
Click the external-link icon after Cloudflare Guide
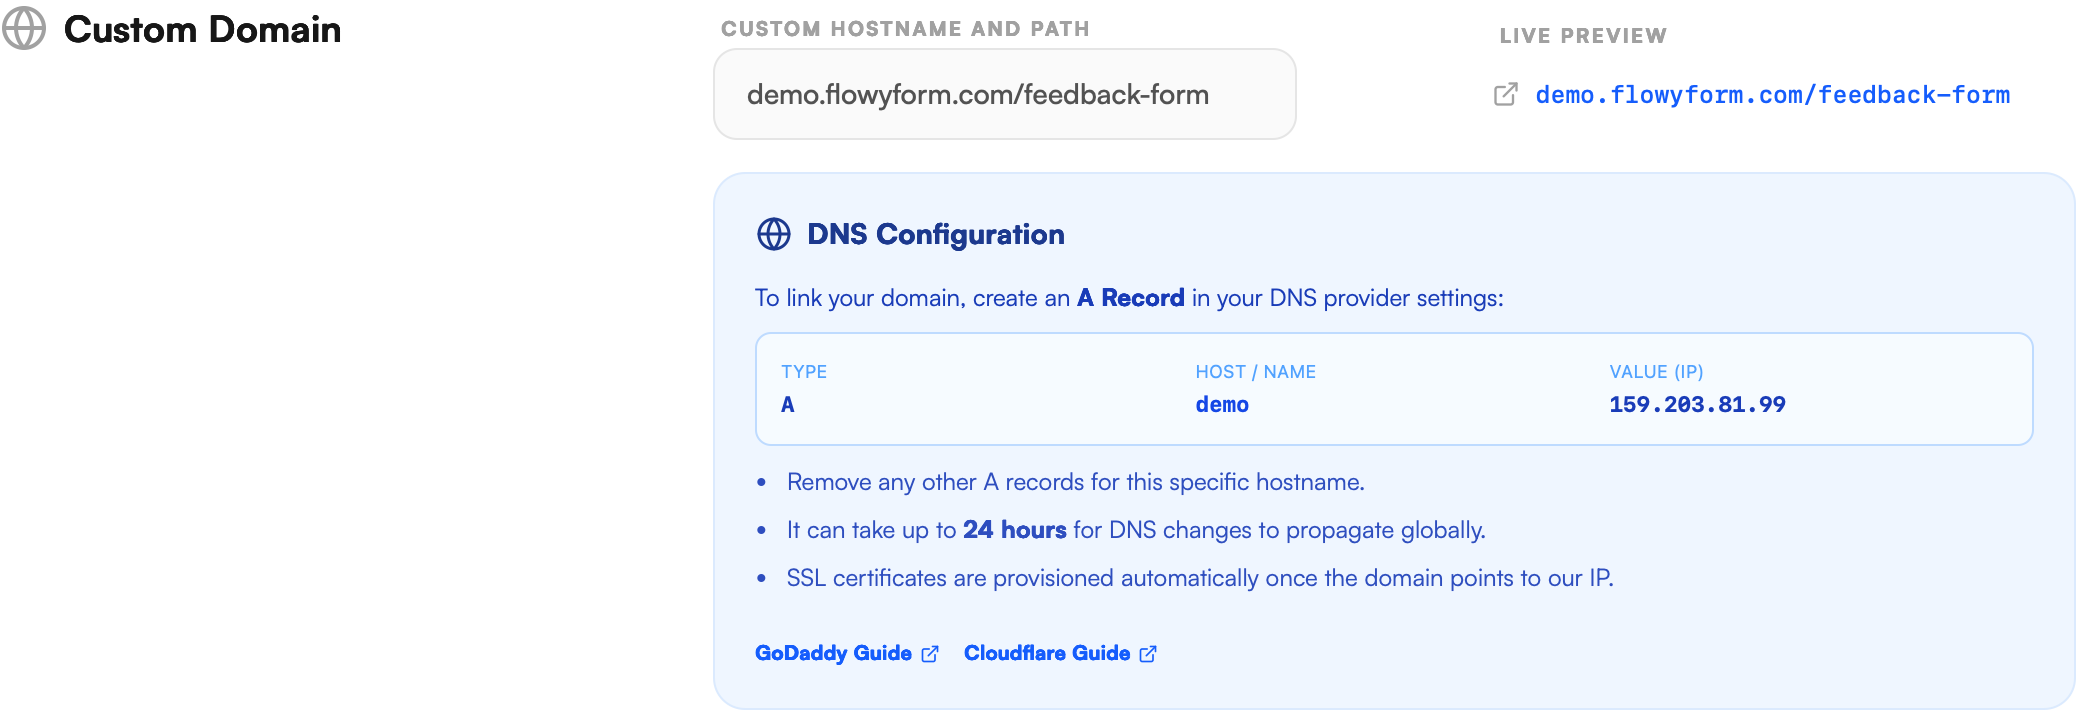pos(1146,653)
